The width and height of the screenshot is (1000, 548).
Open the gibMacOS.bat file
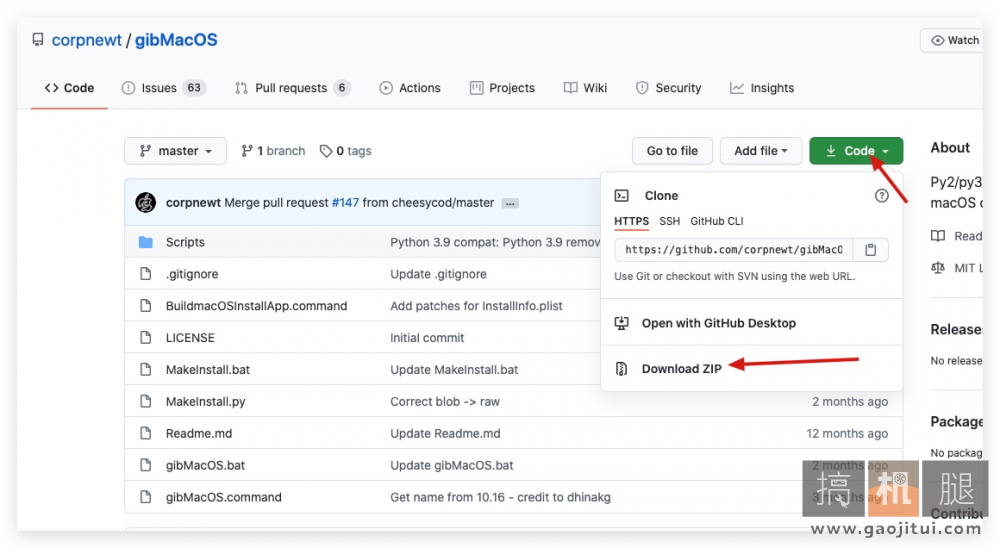[205, 466]
